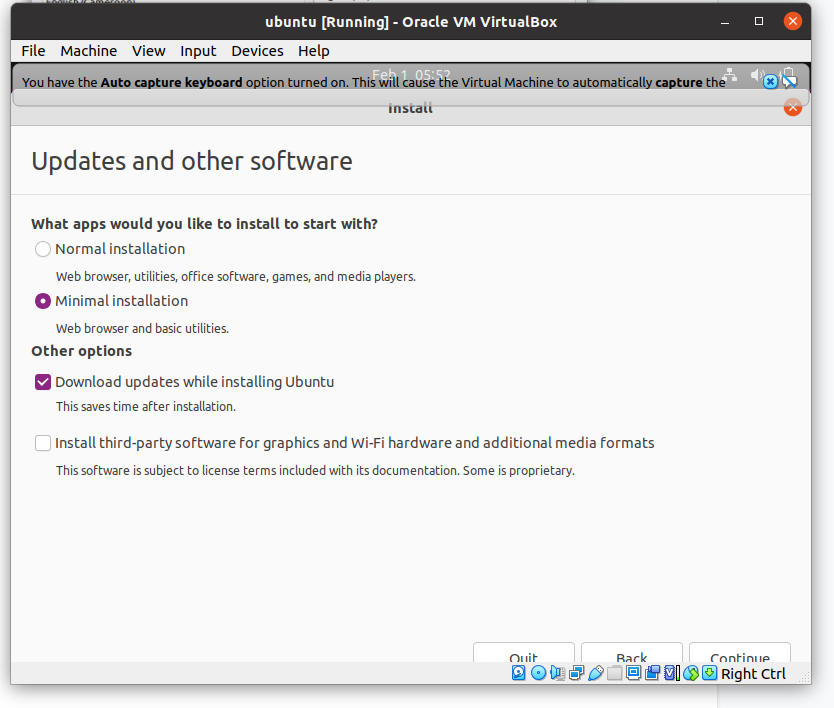834x708 pixels.
Task: Click the display status icon
Action: (x=633, y=673)
